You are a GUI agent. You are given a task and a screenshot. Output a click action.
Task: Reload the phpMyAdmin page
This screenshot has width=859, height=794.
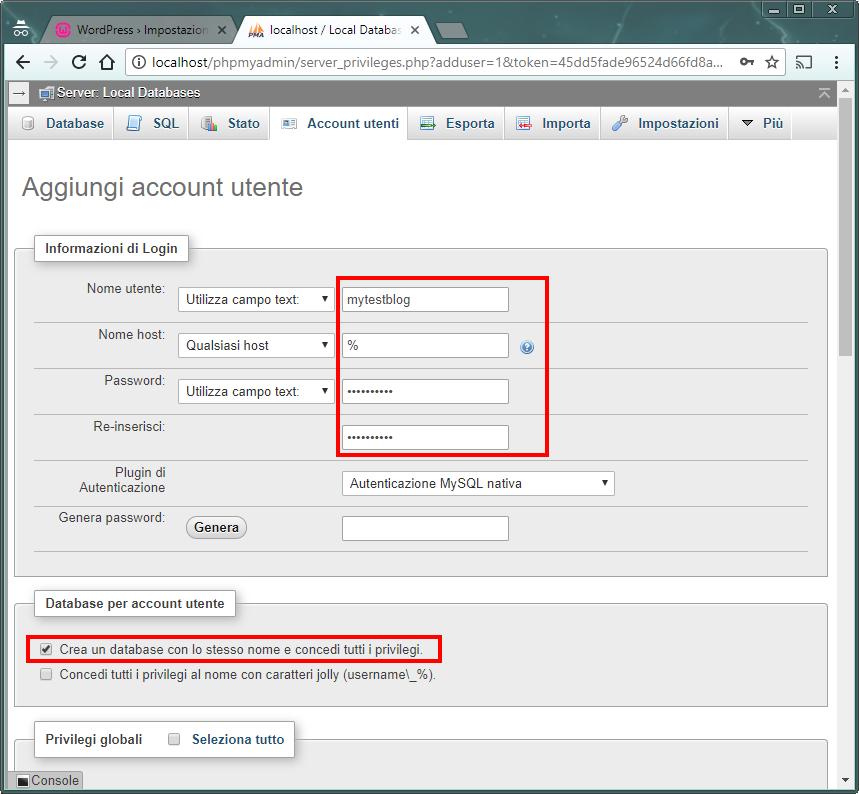pos(79,62)
